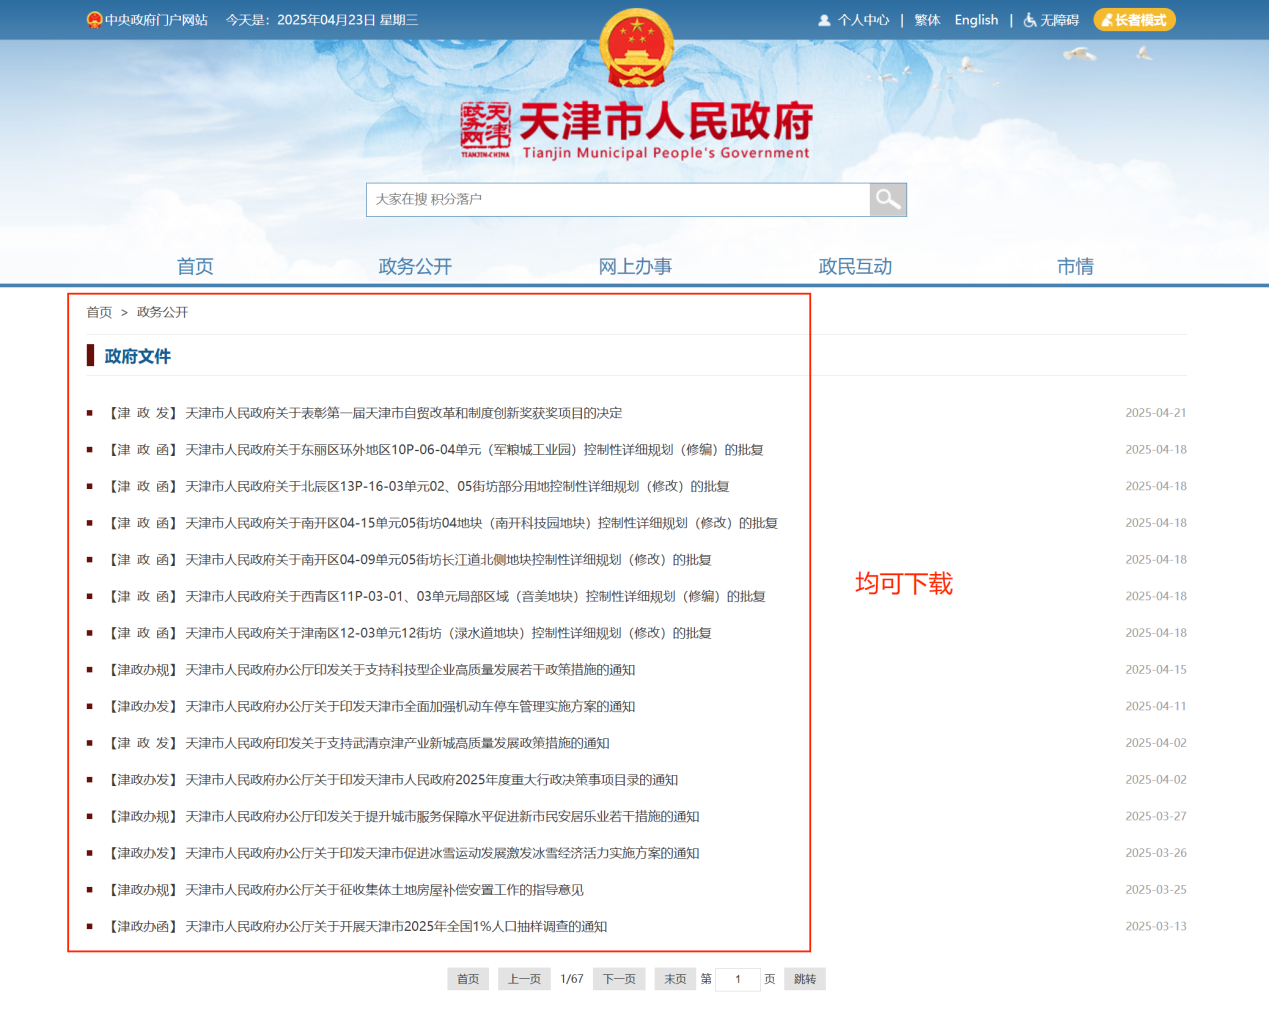Click the Tianjin government logo seal
1269x1022 pixels.
click(485, 128)
